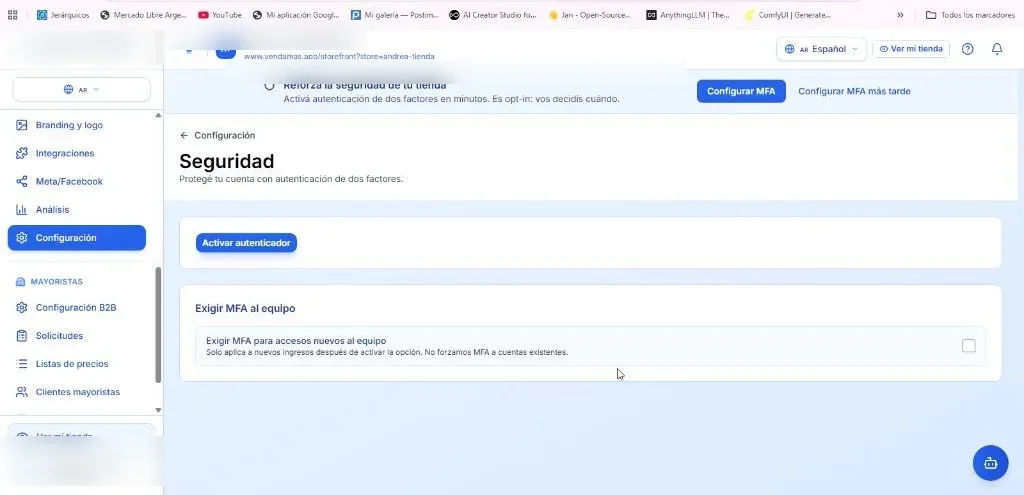Click sidebar scroll up arrow
Viewport: 1024px width, 495px height.
click(x=157, y=116)
